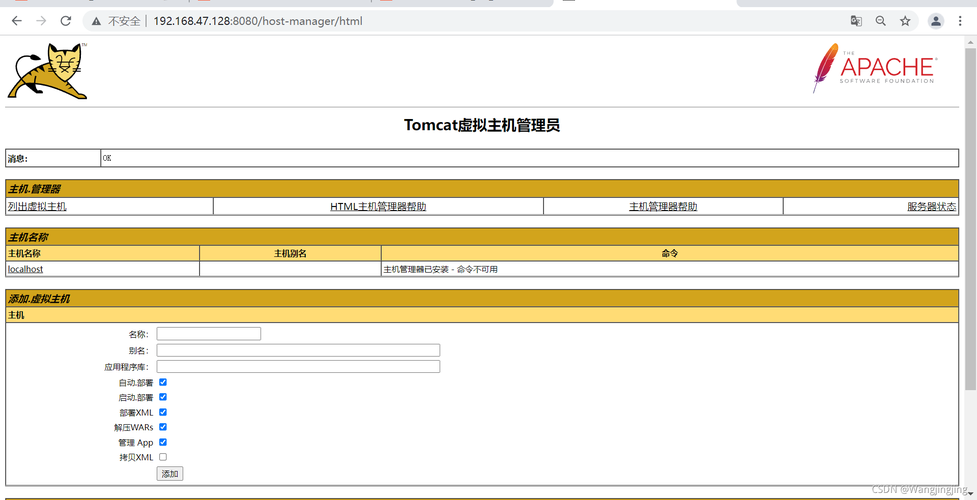Click the 添加 button

(x=170, y=474)
